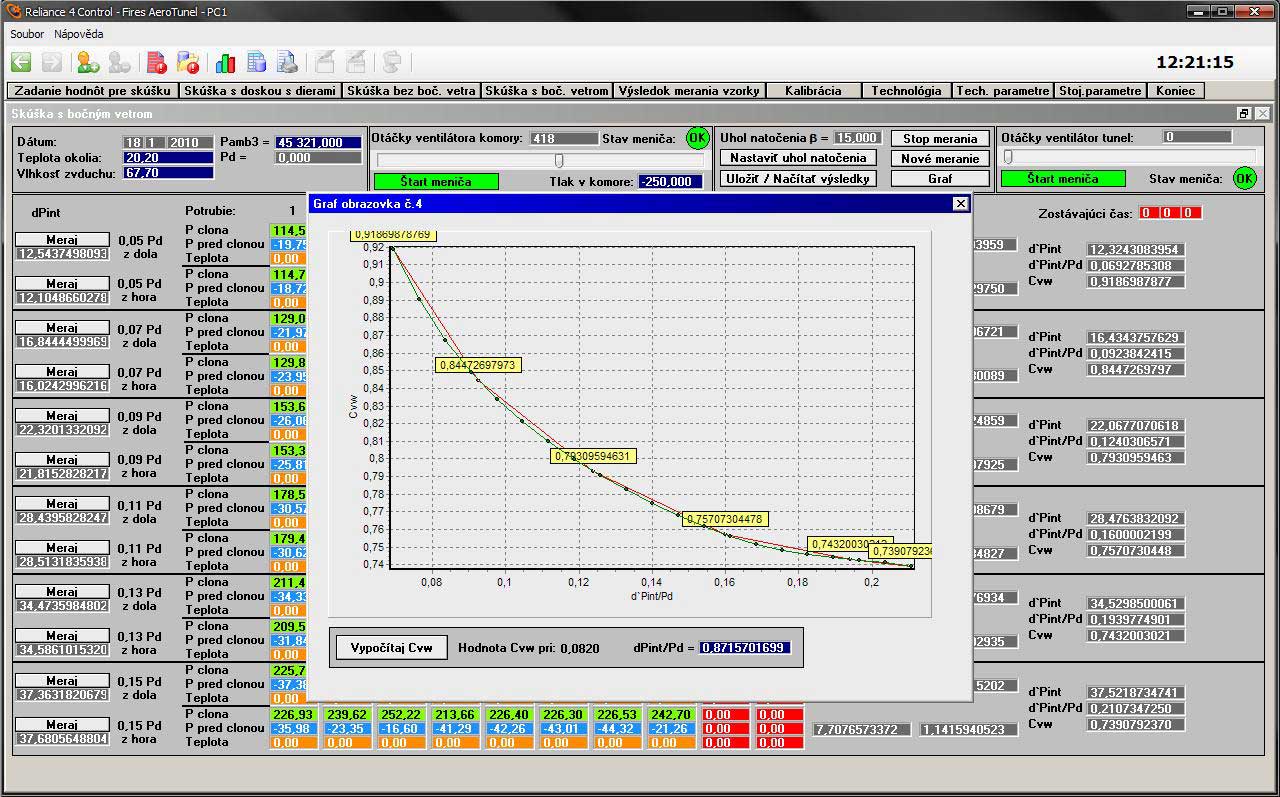Click the add user toolbar icon
The image size is (1280, 797).
[88, 63]
